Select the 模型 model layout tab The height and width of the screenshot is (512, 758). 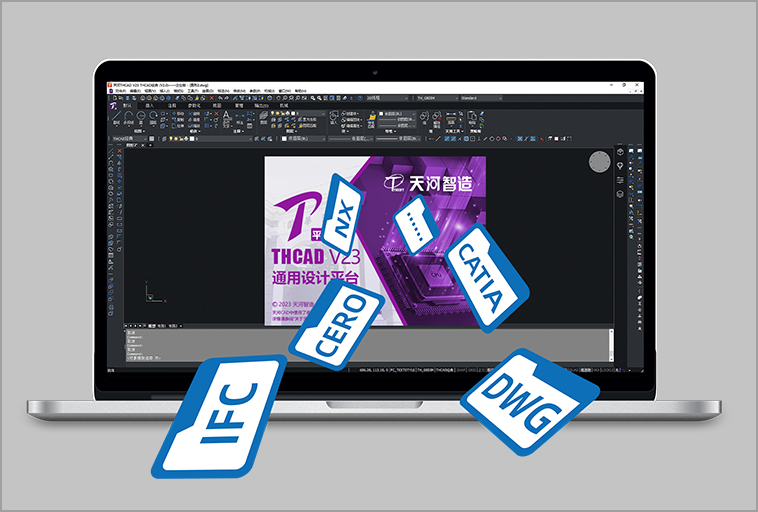tap(152, 326)
